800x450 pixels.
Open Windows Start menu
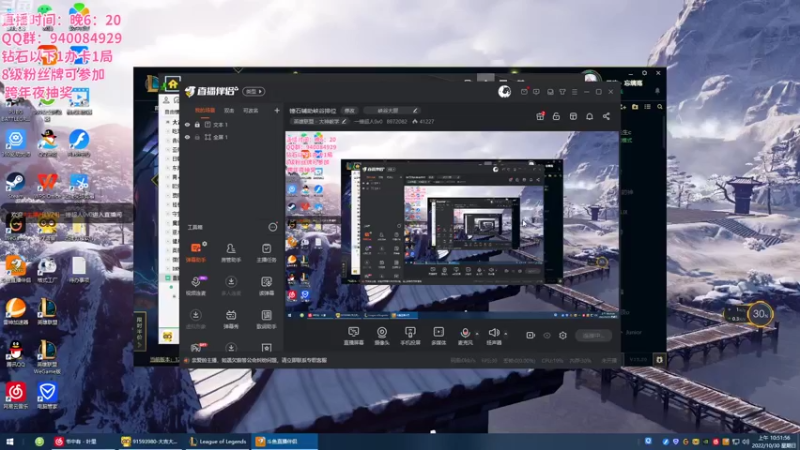click(10, 442)
